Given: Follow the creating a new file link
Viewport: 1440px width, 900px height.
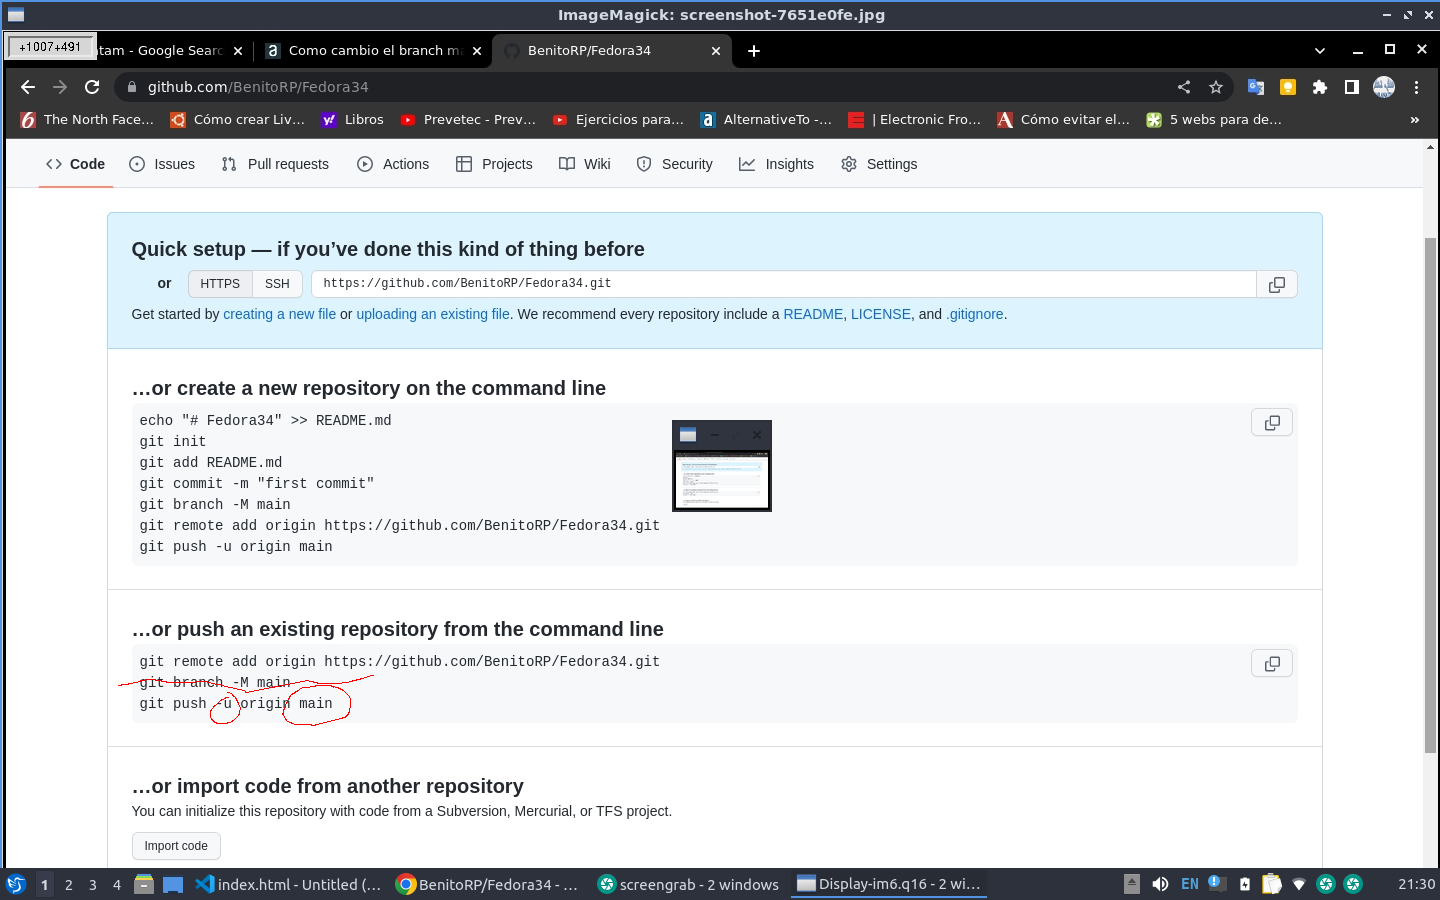Looking at the screenshot, I should [x=279, y=314].
